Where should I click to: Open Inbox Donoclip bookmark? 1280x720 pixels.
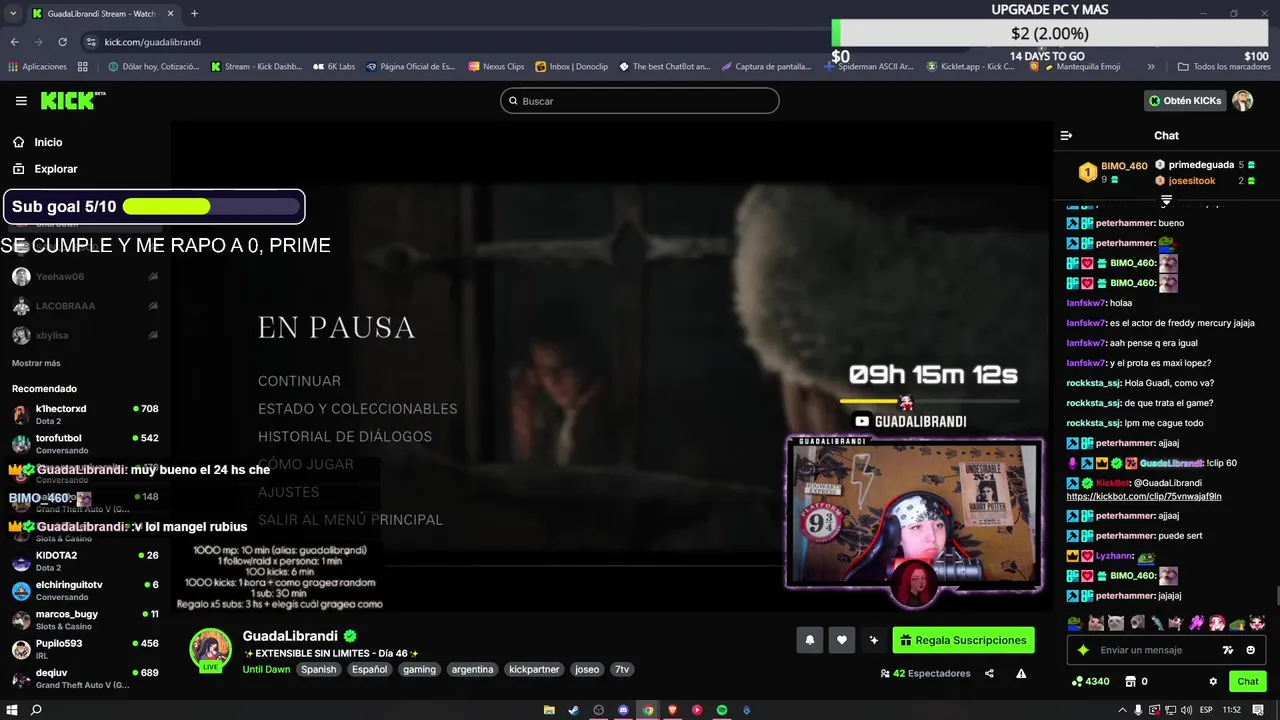pos(571,67)
